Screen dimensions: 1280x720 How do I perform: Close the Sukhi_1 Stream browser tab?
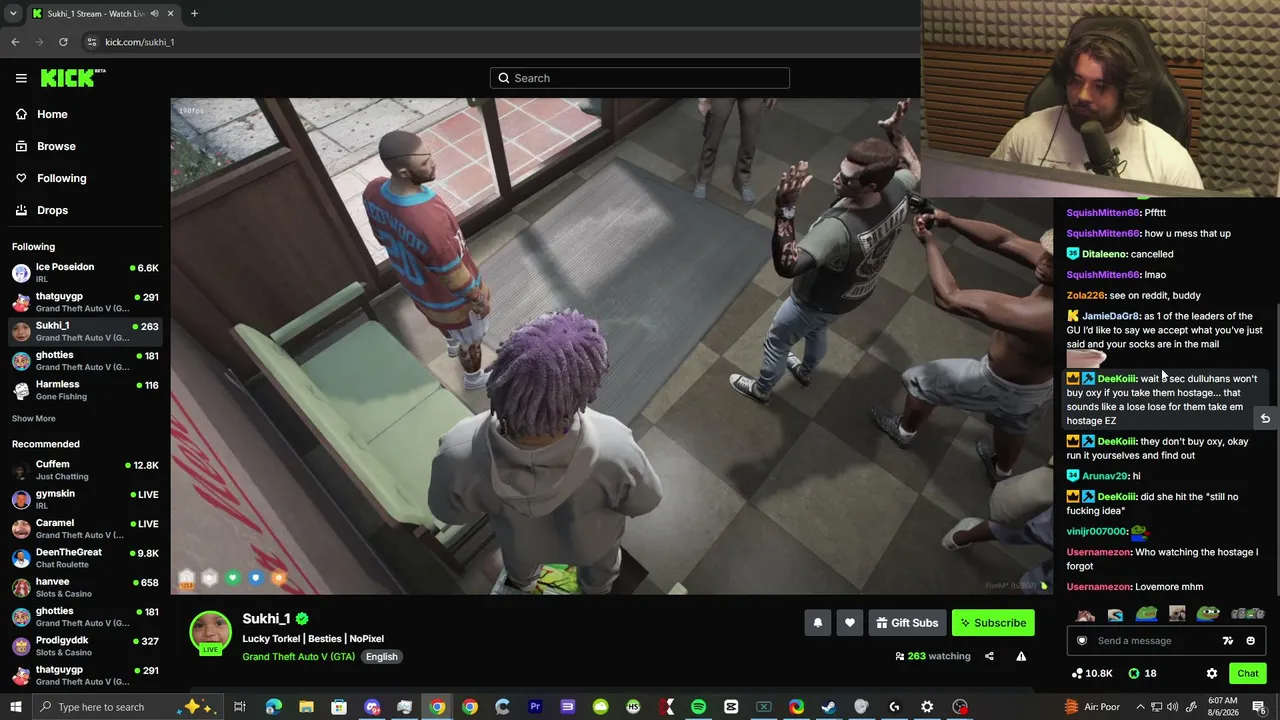click(x=171, y=14)
